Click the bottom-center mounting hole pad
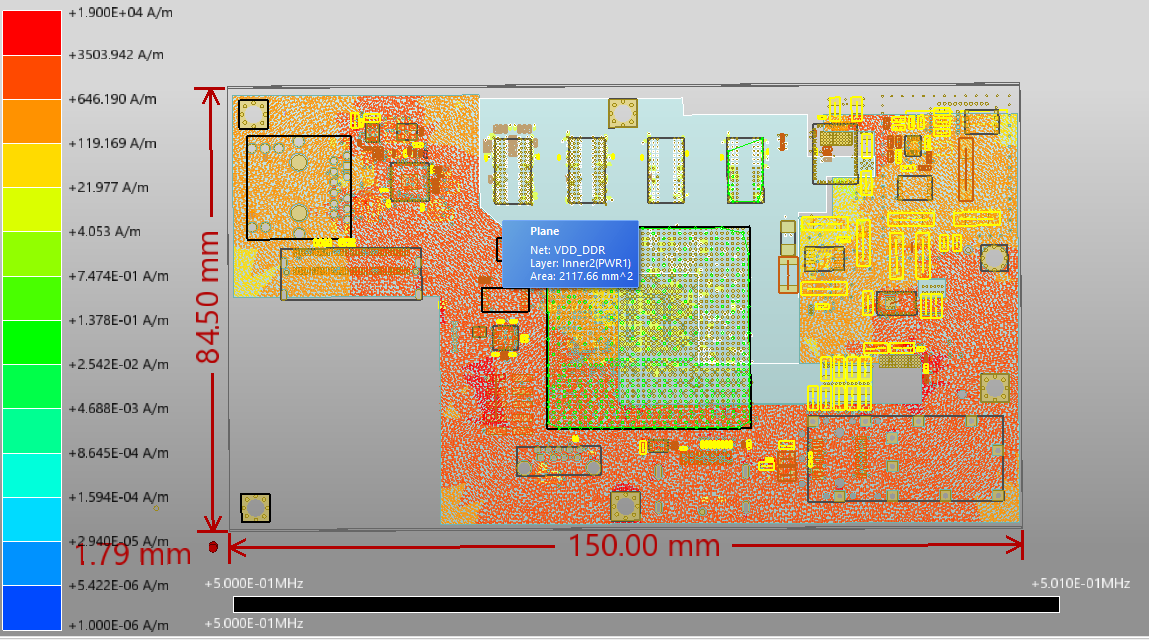1149x640 pixels. click(x=625, y=505)
